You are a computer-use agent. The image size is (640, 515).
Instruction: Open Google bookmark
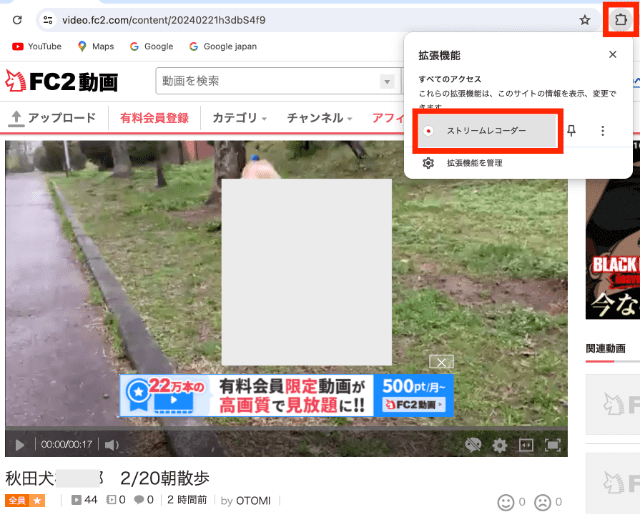click(x=151, y=47)
